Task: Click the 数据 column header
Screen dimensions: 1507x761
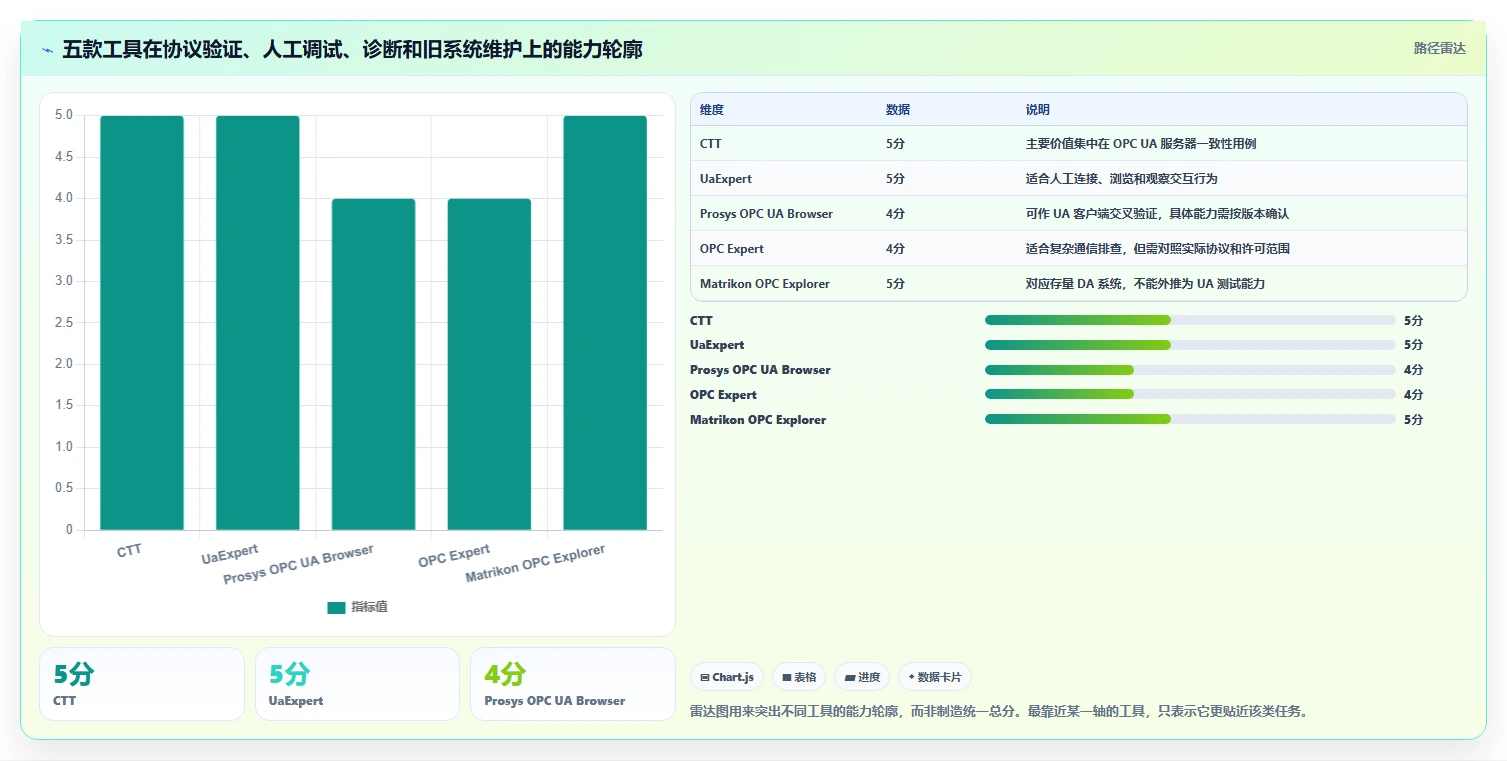Action: [x=898, y=110]
